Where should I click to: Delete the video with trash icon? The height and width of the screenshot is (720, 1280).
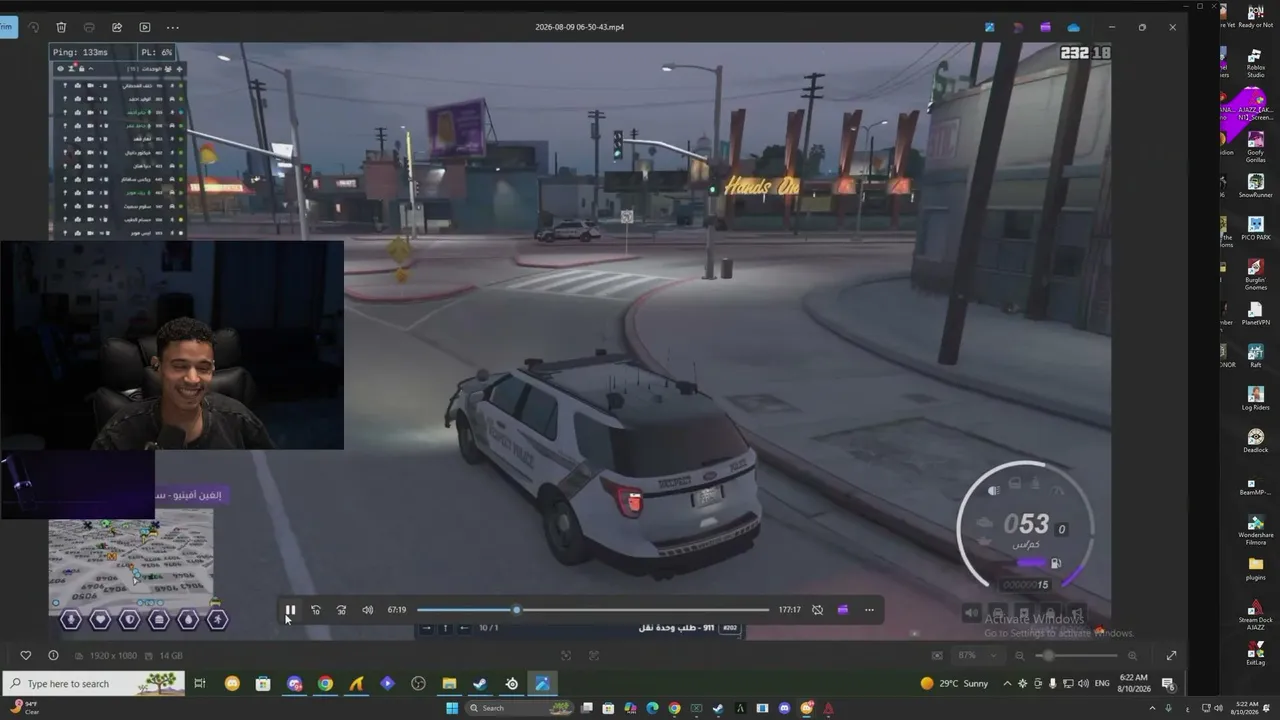(61, 27)
